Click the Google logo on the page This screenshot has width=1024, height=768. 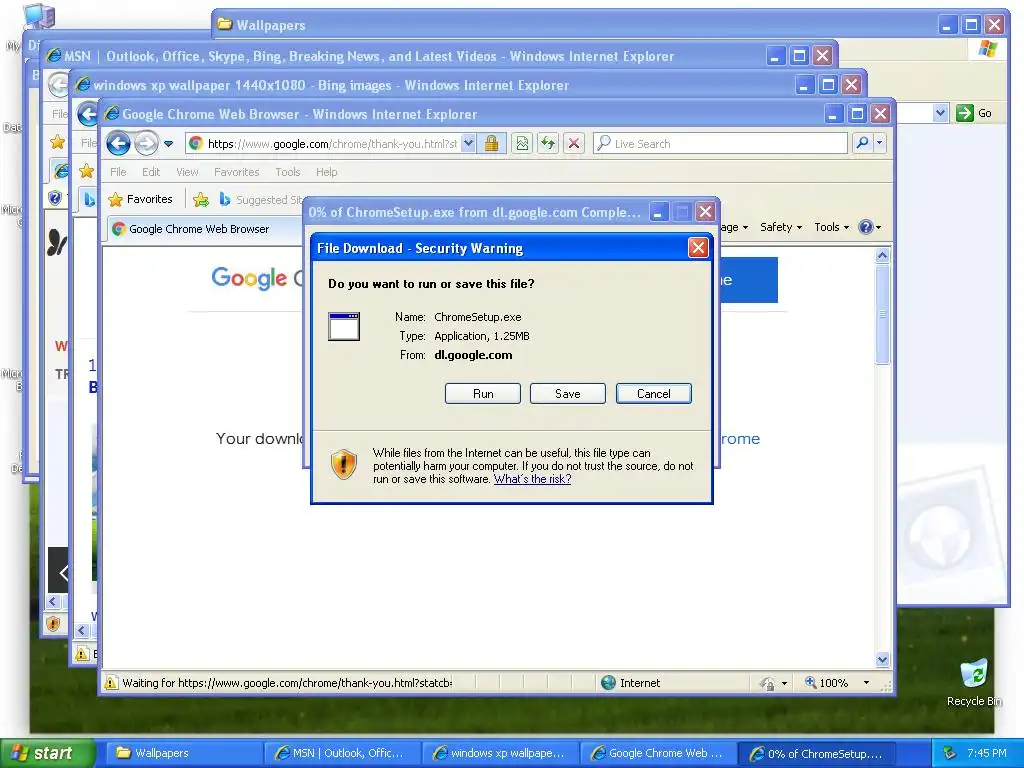click(x=249, y=278)
